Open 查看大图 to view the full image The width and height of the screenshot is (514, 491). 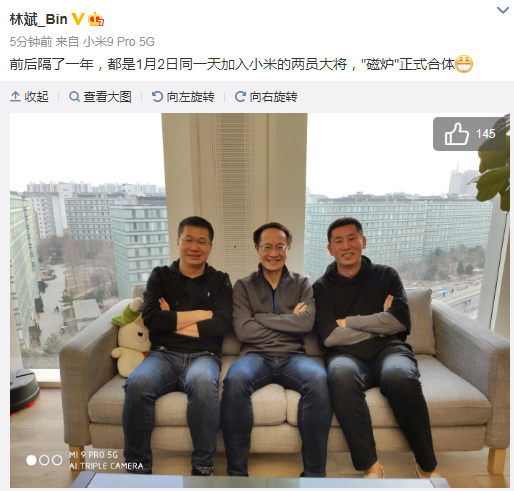[x=100, y=97]
